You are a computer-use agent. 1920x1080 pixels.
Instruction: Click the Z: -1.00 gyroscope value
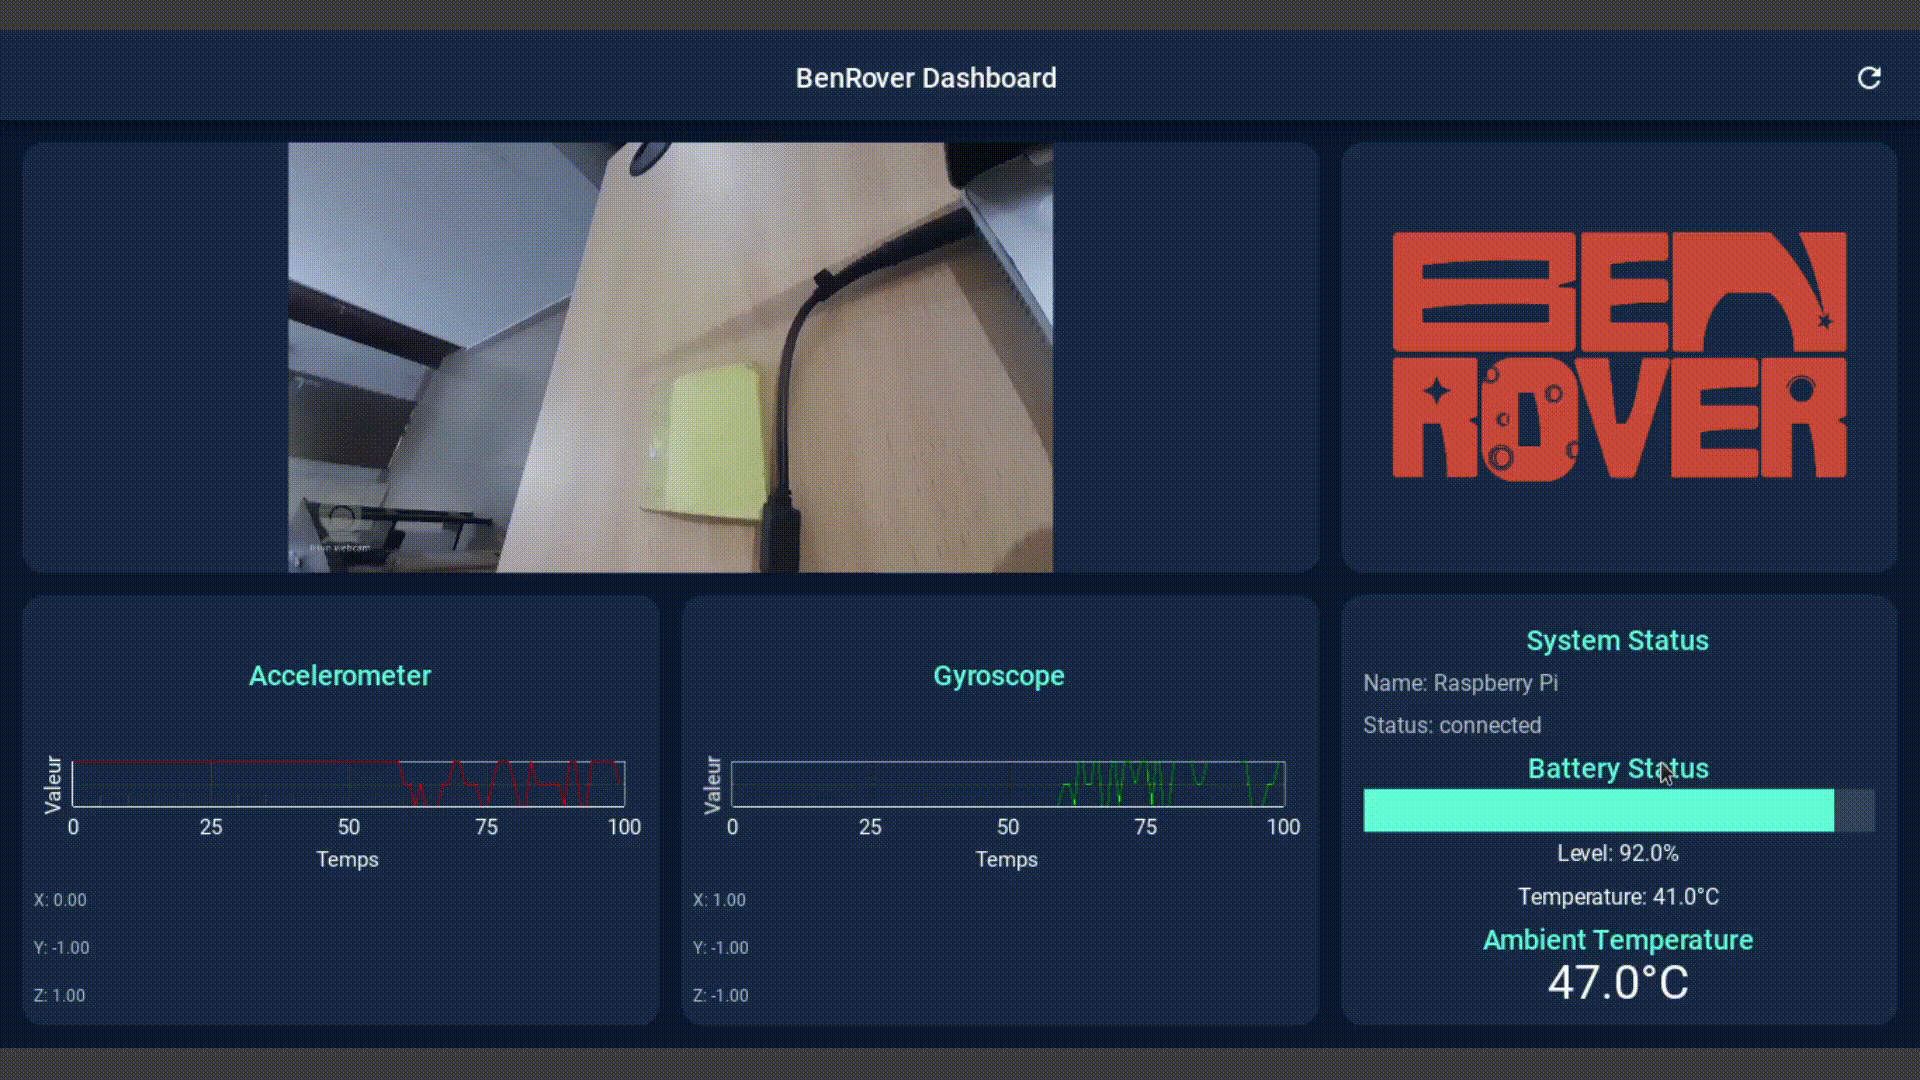722,995
